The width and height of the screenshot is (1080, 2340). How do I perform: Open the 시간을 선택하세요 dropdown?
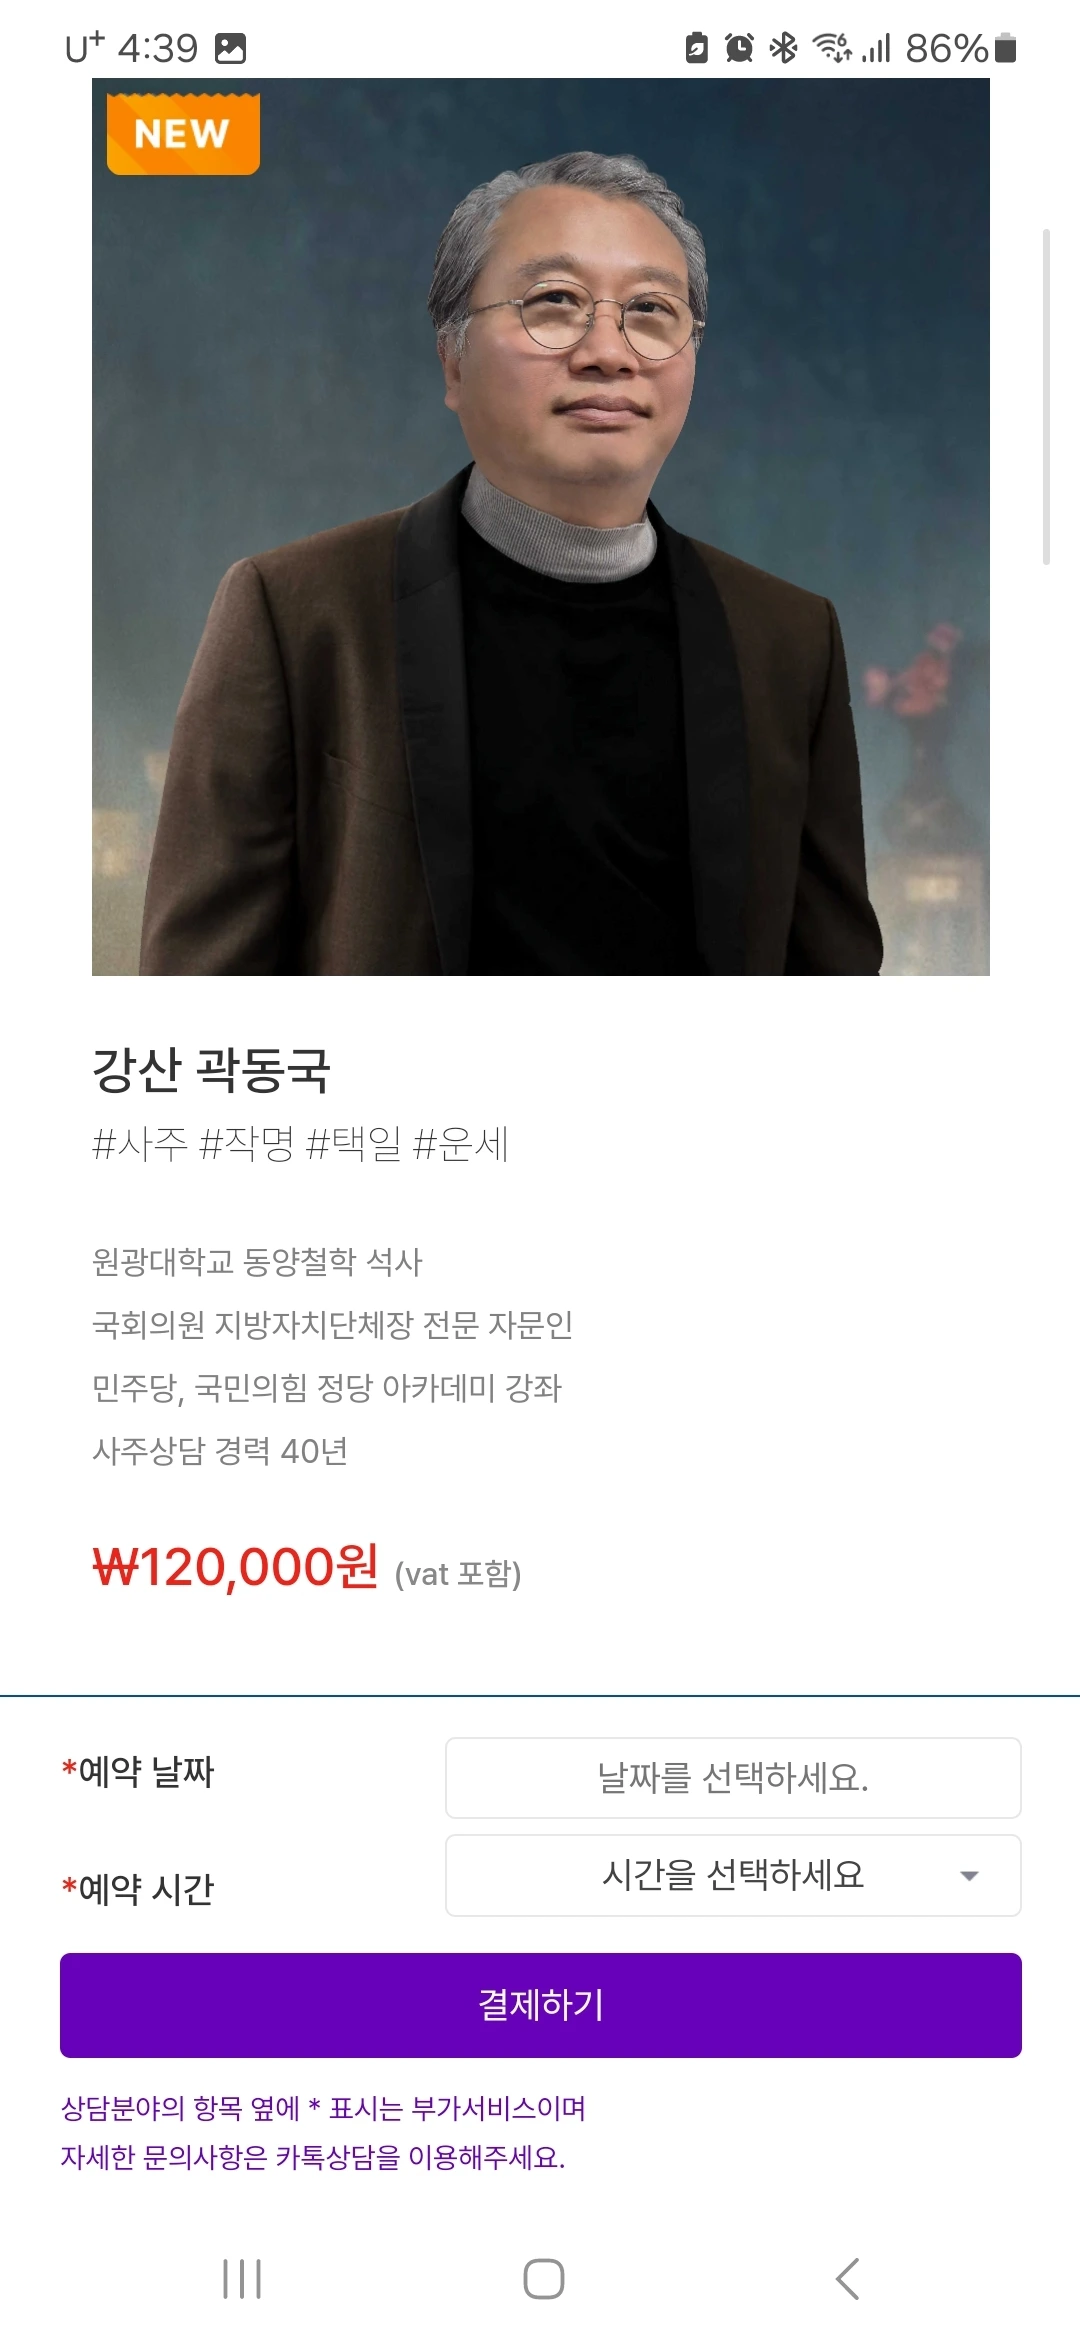pos(733,1875)
